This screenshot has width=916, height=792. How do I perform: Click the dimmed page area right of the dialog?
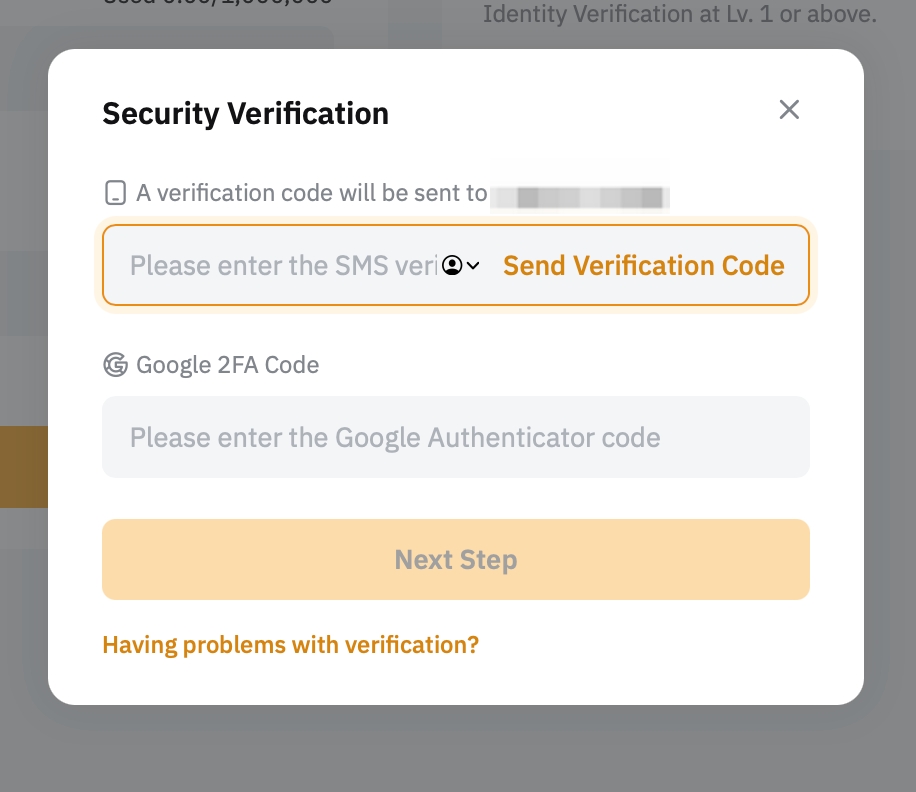[890, 400]
